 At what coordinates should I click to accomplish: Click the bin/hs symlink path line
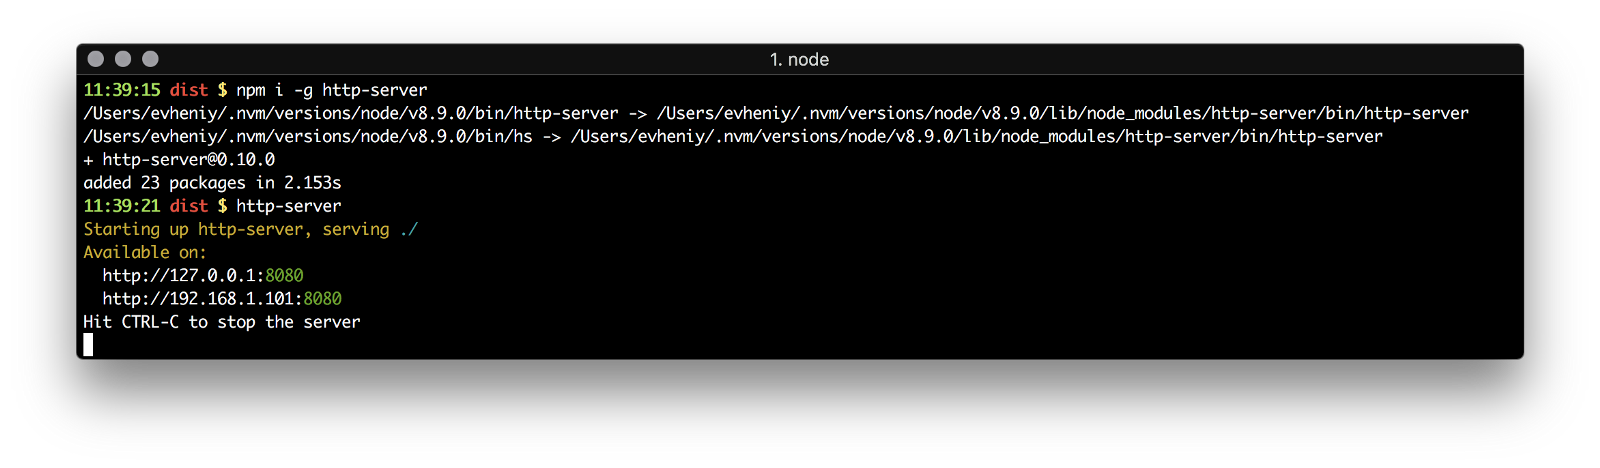[732, 137]
